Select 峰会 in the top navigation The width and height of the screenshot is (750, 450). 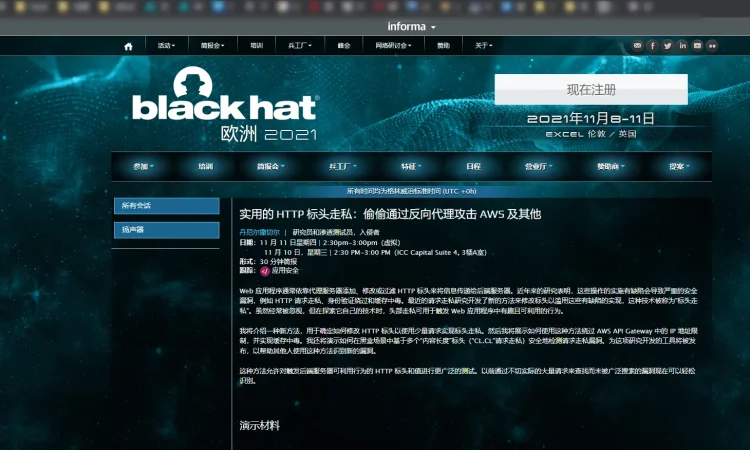coord(344,45)
